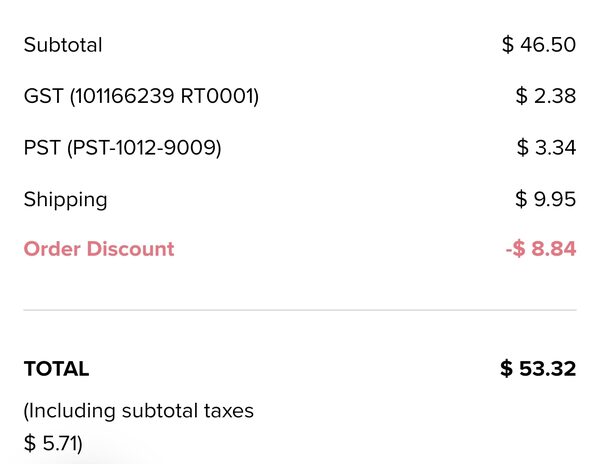
Task: Click the pink Order Discount text
Action: click(98, 249)
